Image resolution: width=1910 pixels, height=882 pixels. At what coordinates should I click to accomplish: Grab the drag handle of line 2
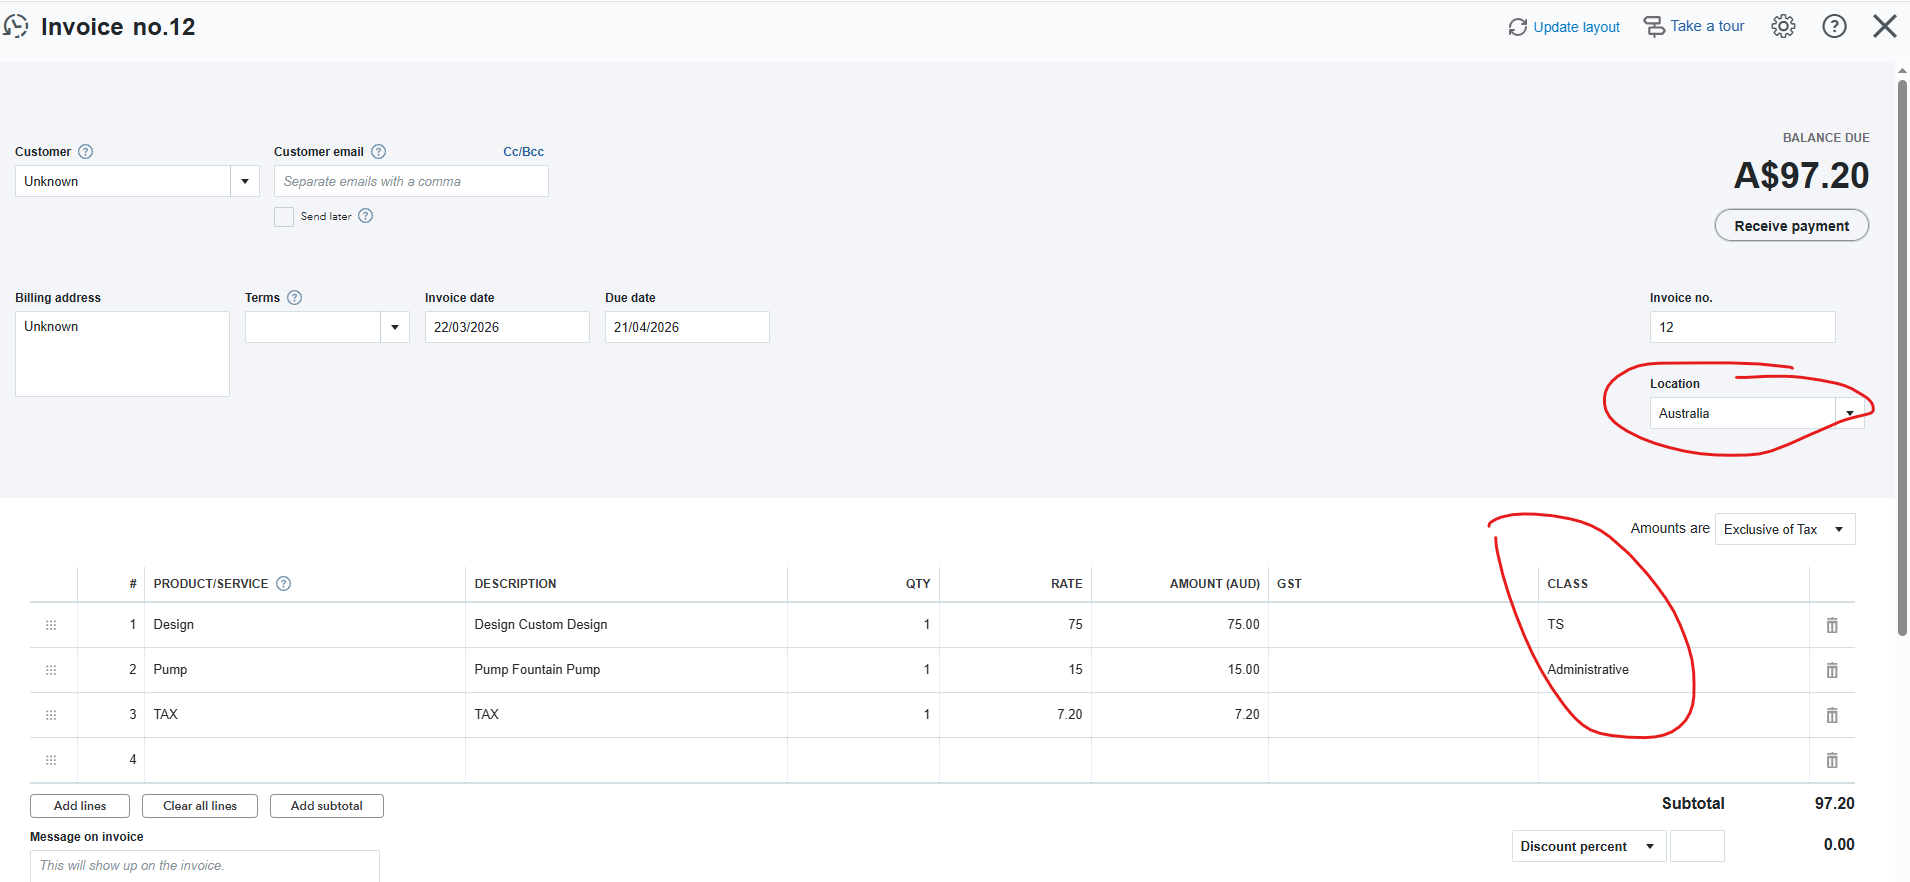click(51, 670)
